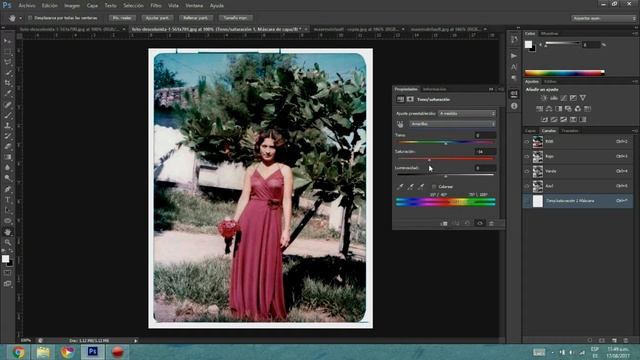Viewport: 640px width, 360px height.
Task: Click the 'Píx. reales' button
Action: click(122, 18)
